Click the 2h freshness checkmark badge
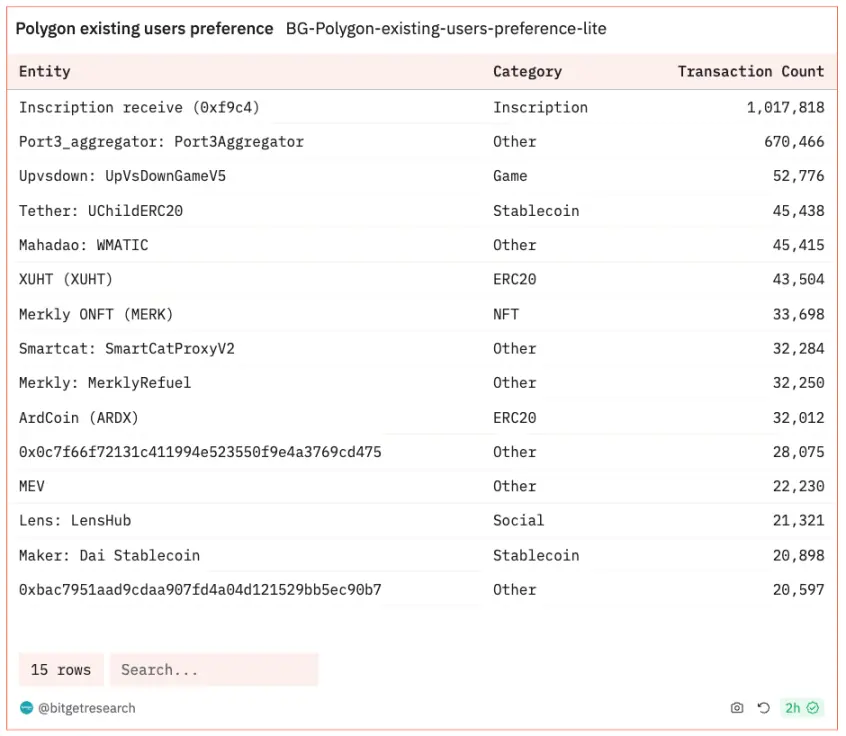The width and height of the screenshot is (846, 736). (x=801, y=708)
